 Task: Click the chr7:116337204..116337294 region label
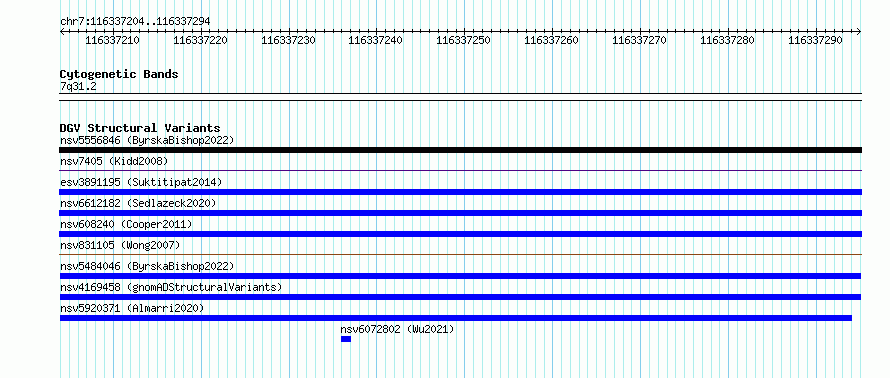click(x=135, y=21)
